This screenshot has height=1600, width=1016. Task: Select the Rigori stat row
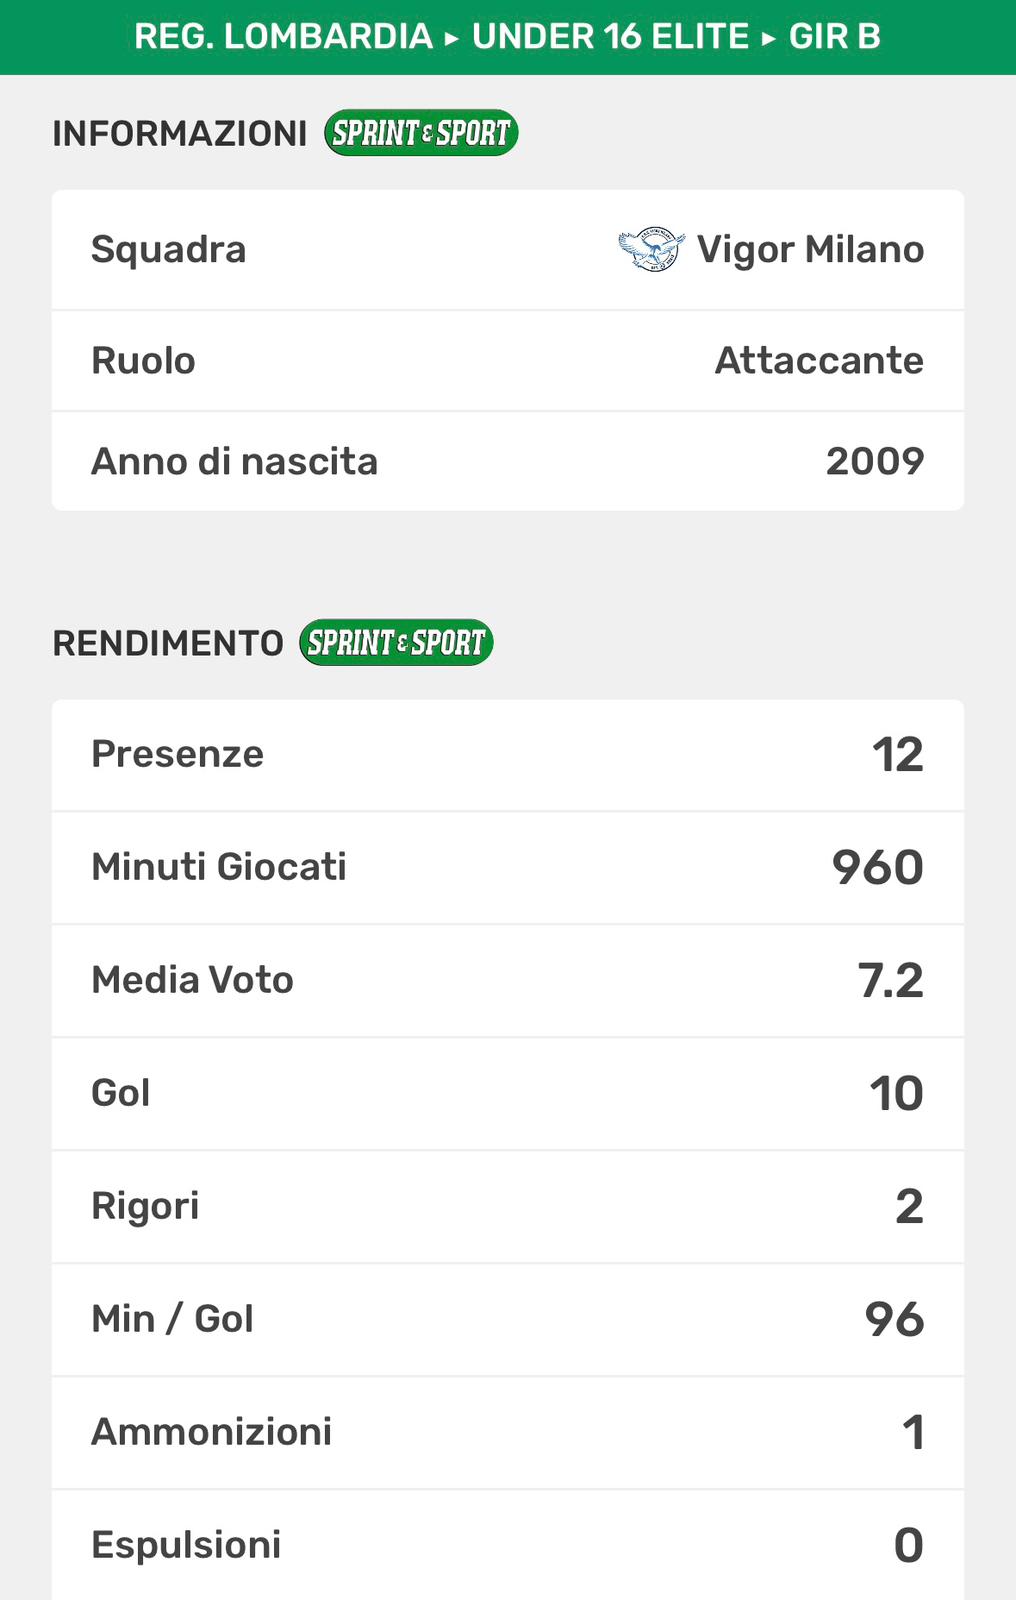click(507, 1207)
